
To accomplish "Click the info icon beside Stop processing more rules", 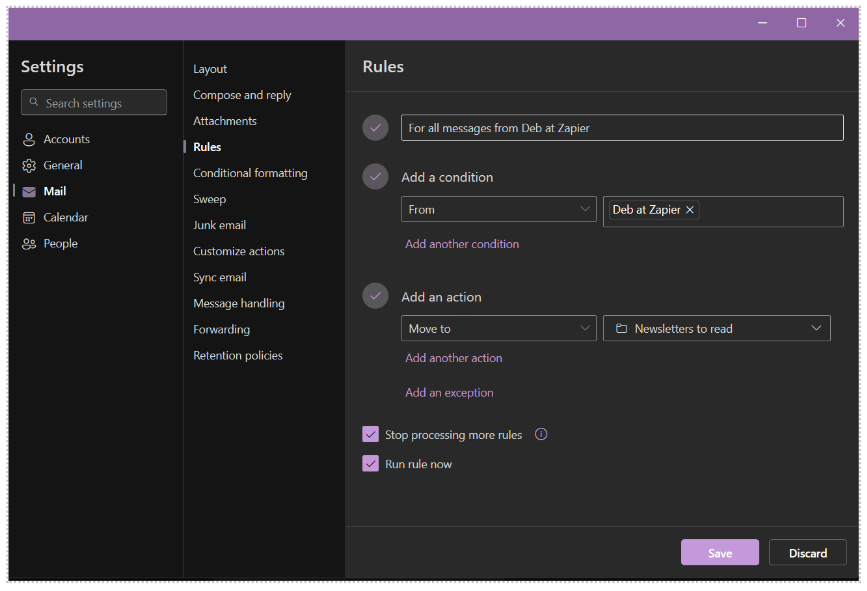I will (541, 434).
